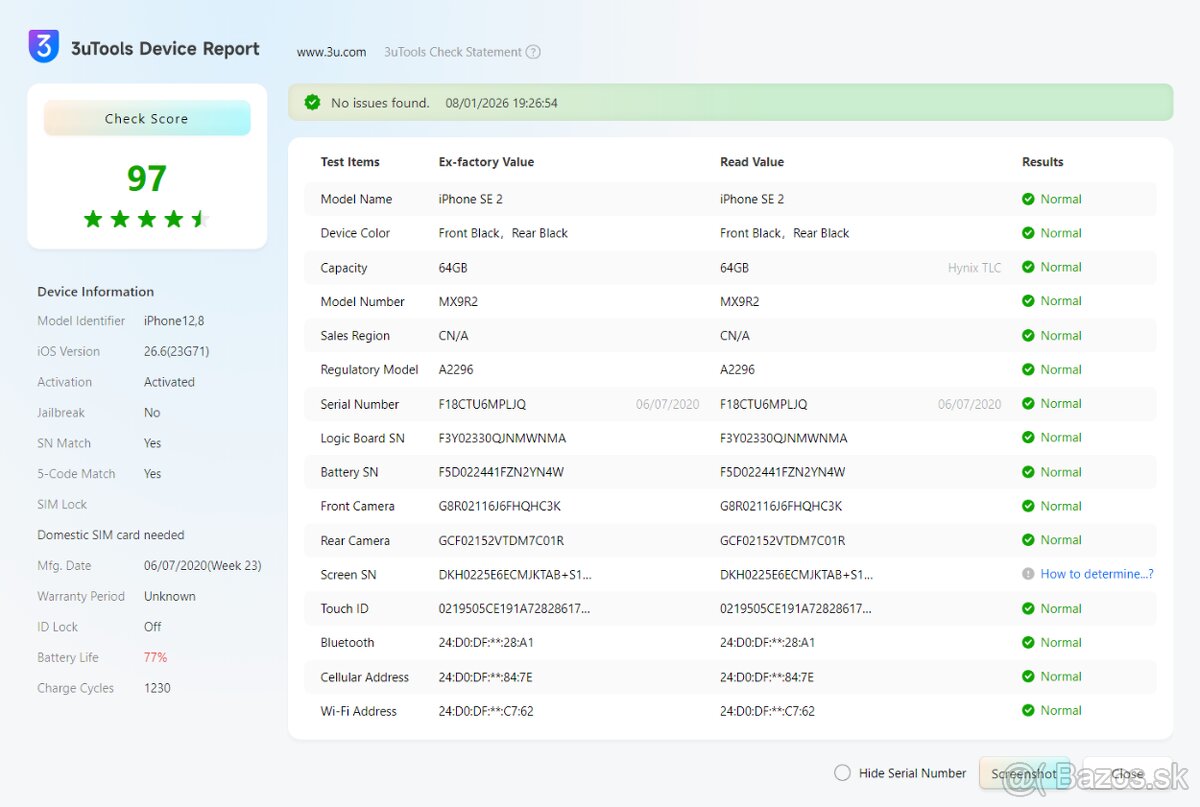Image resolution: width=1200 pixels, height=807 pixels.
Task: Open the 3uTools Check Statement help icon
Action: point(533,52)
